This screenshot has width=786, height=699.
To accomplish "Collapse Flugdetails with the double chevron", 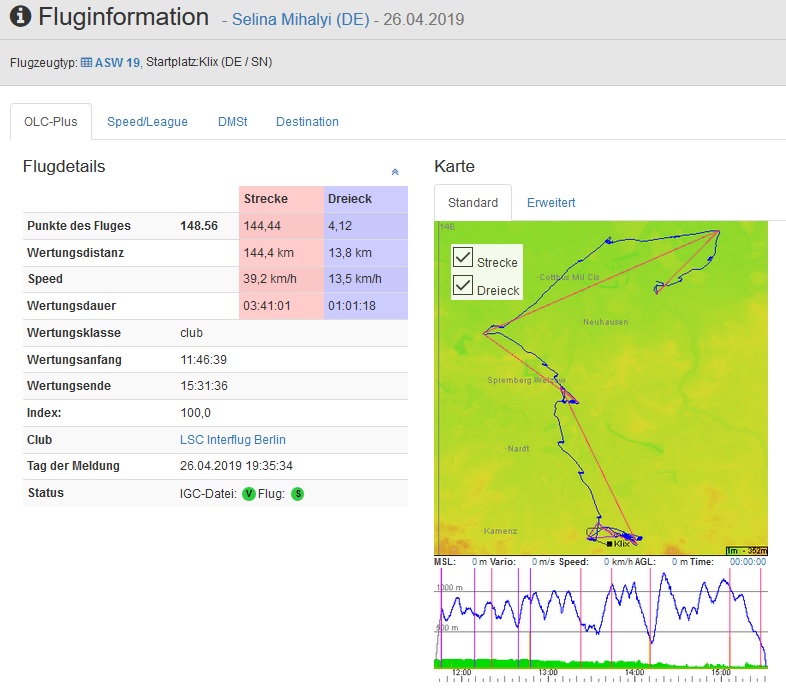I will pyautogui.click(x=395, y=172).
